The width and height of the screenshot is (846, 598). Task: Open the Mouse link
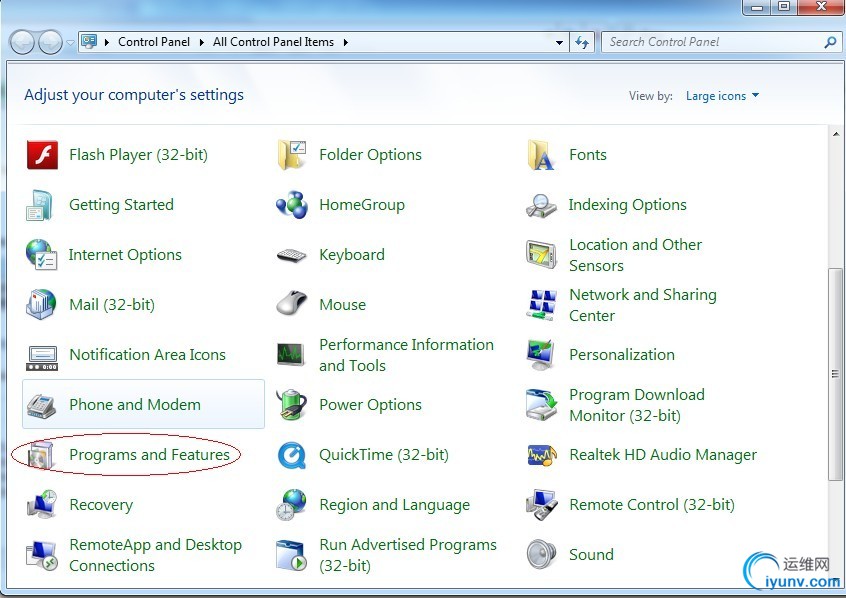click(343, 305)
